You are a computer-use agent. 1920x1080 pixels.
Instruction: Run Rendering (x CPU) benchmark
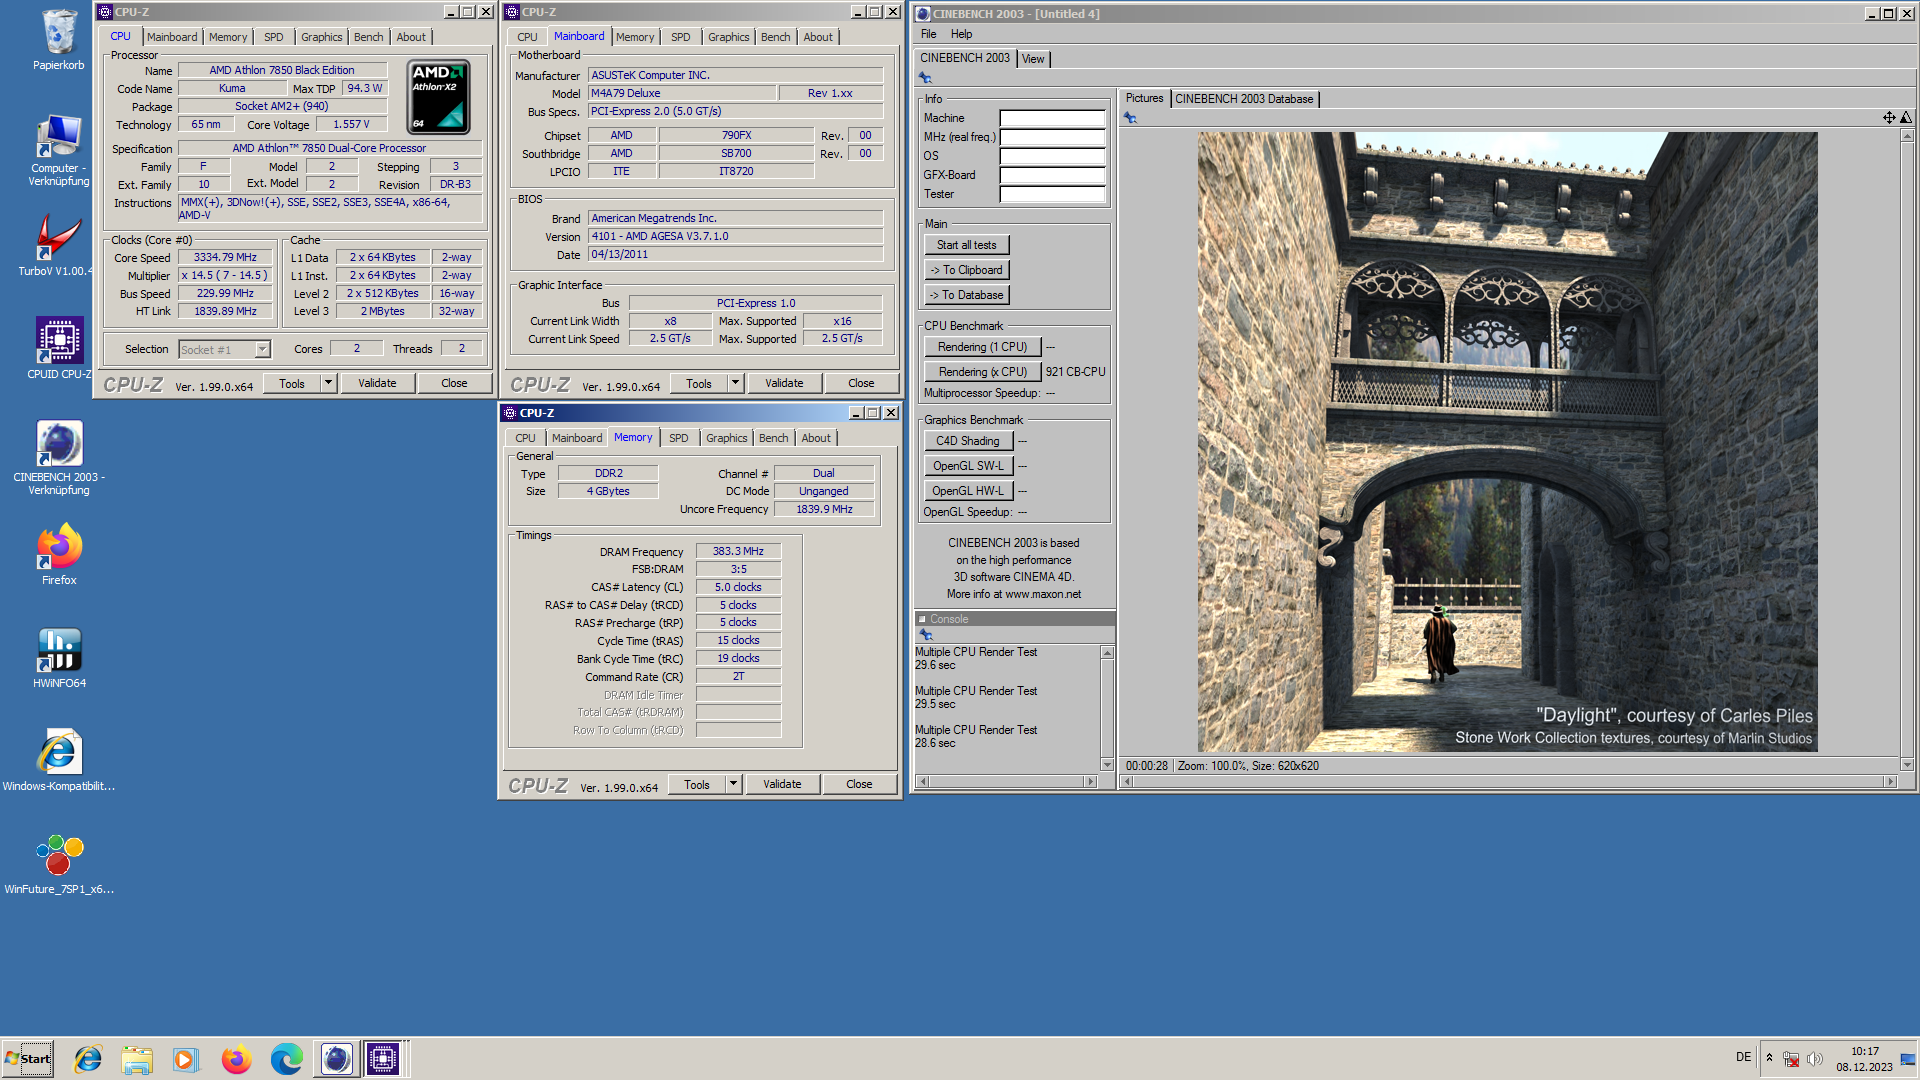click(x=982, y=372)
